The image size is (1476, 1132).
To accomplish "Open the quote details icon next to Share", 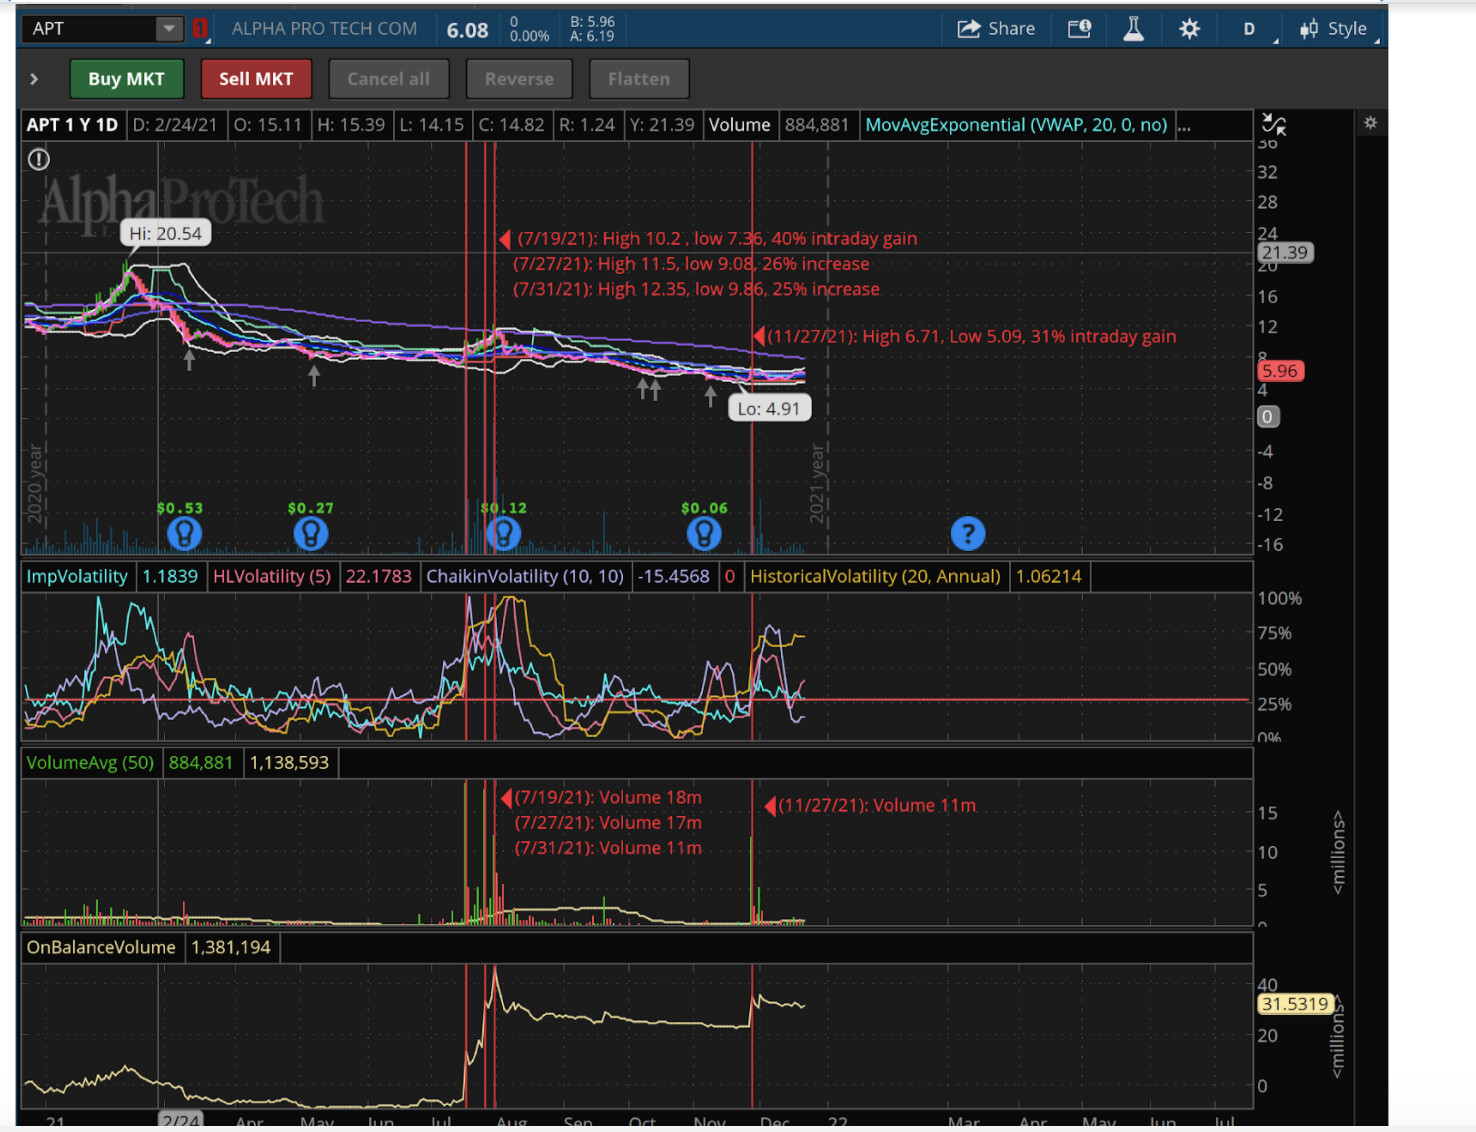I will (1079, 29).
